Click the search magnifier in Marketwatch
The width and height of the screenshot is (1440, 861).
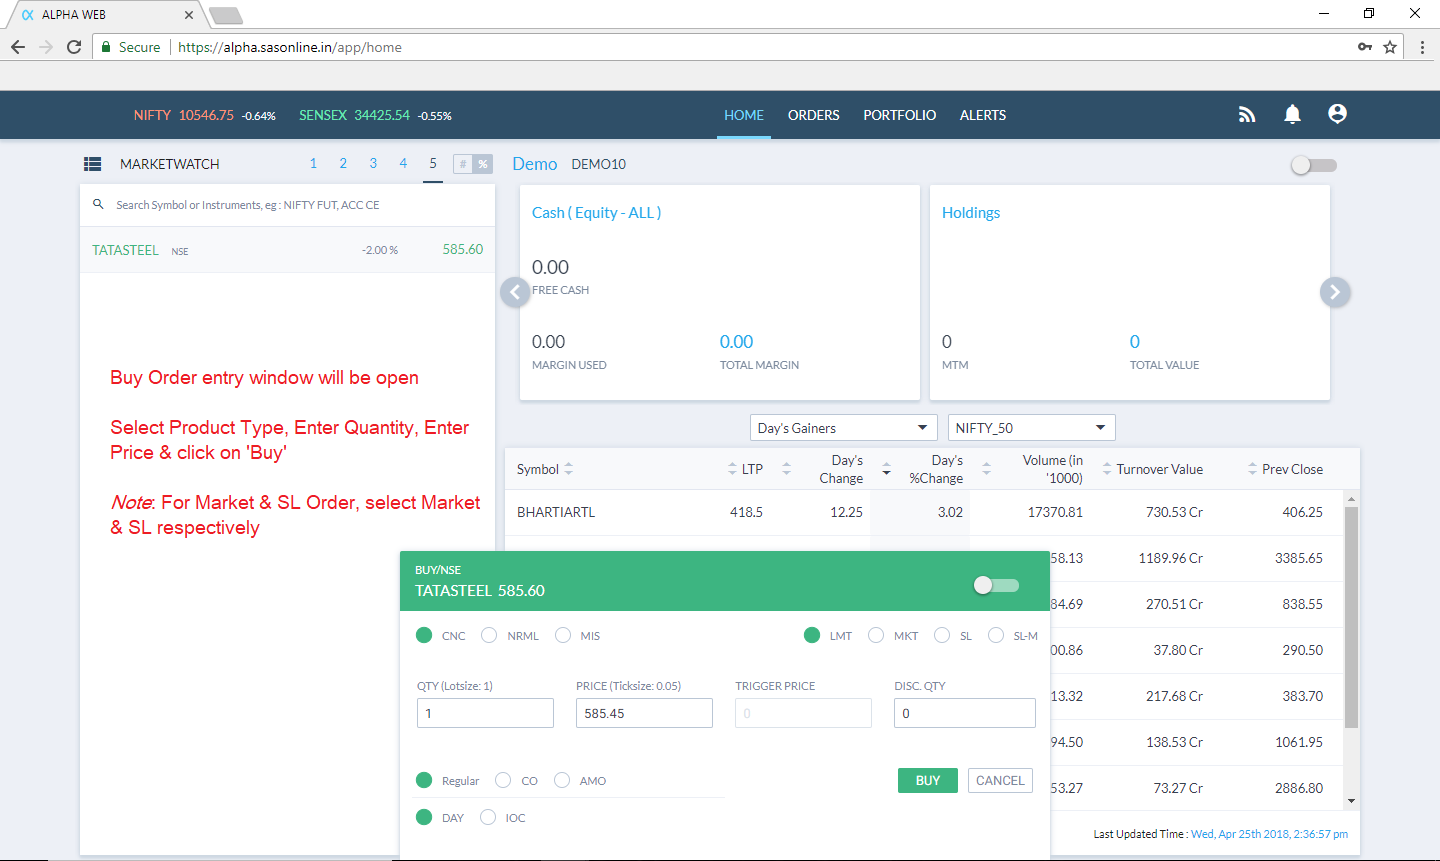[x=98, y=204]
